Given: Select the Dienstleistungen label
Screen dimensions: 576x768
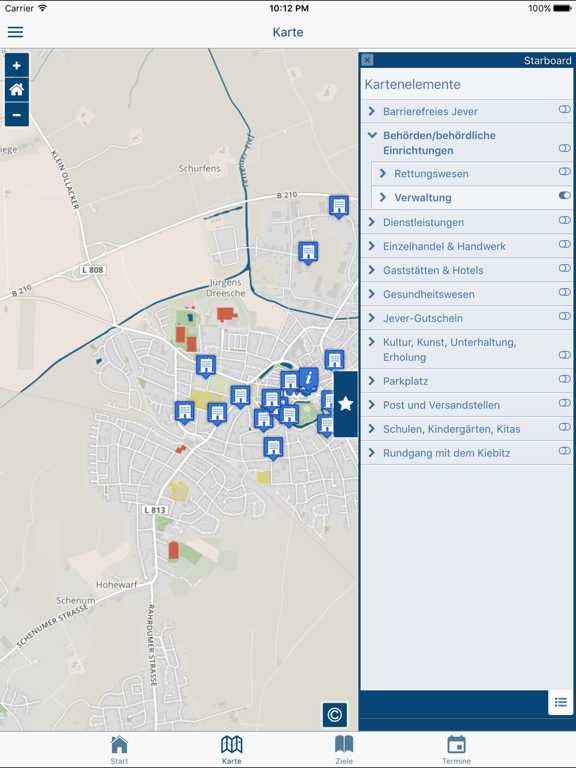Looking at the screenshot, I should (x=423, y=222).
